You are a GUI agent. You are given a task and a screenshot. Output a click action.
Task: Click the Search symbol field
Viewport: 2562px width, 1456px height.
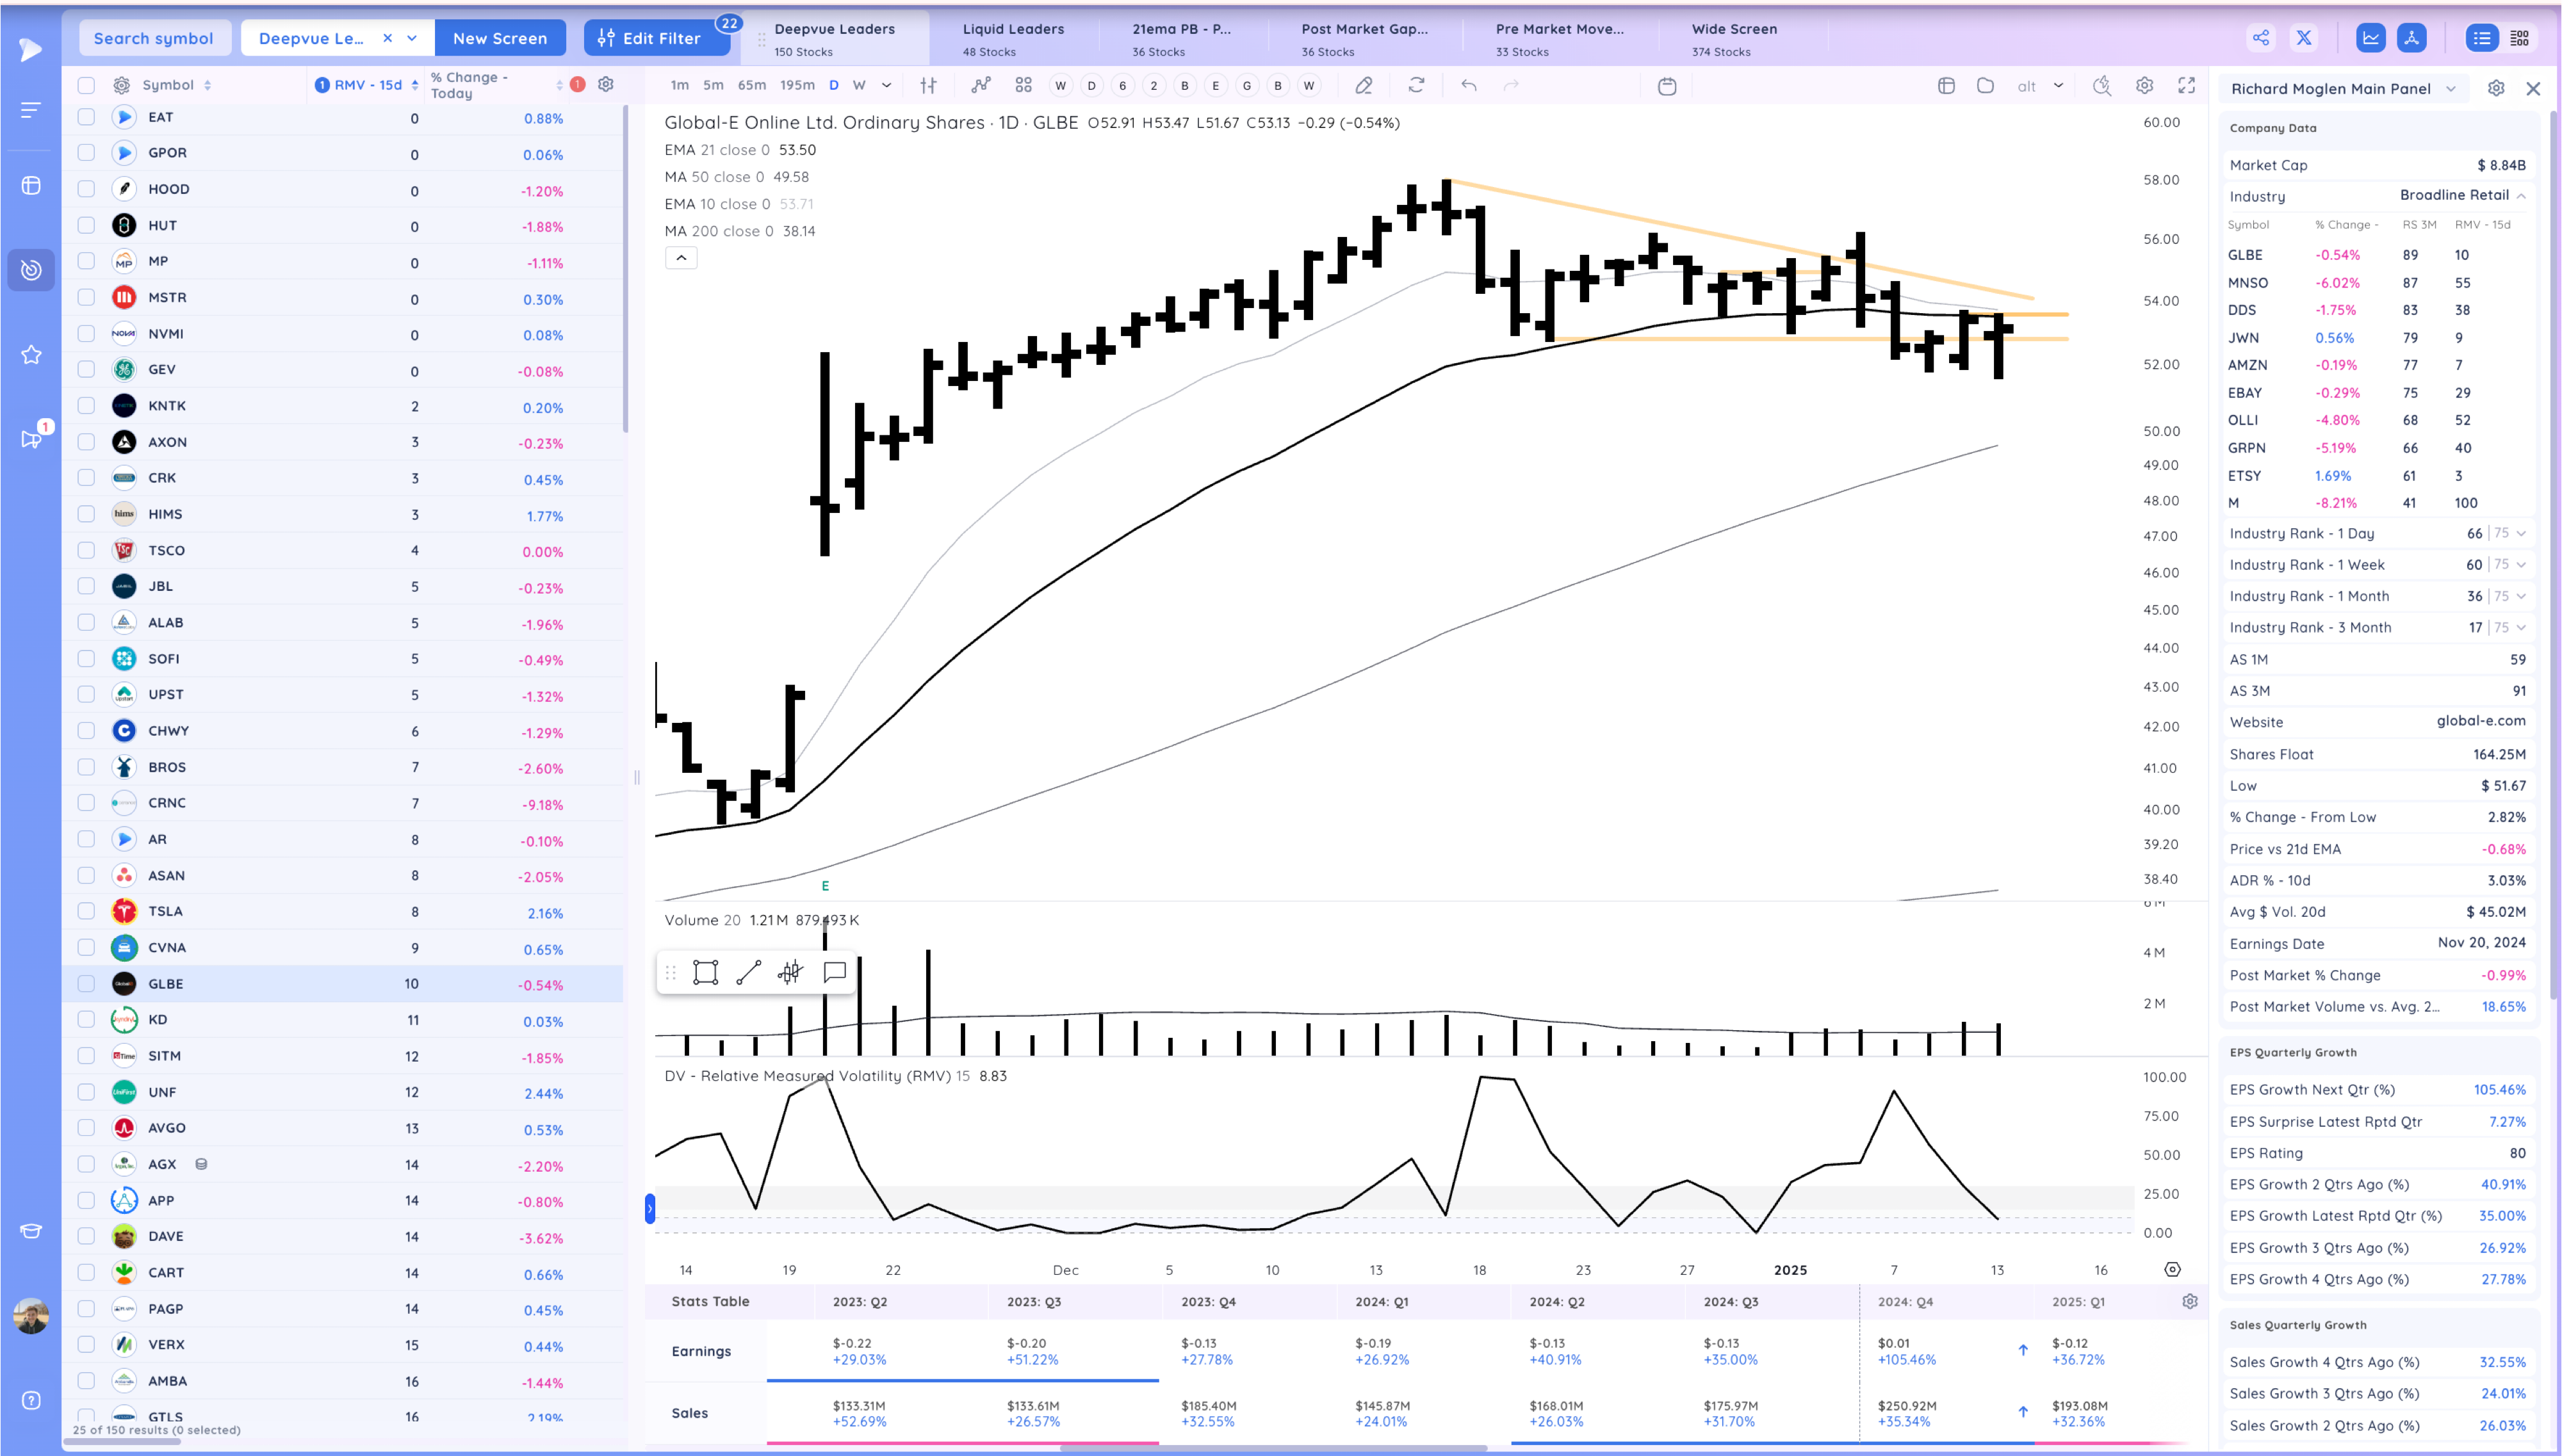(154, 38)
